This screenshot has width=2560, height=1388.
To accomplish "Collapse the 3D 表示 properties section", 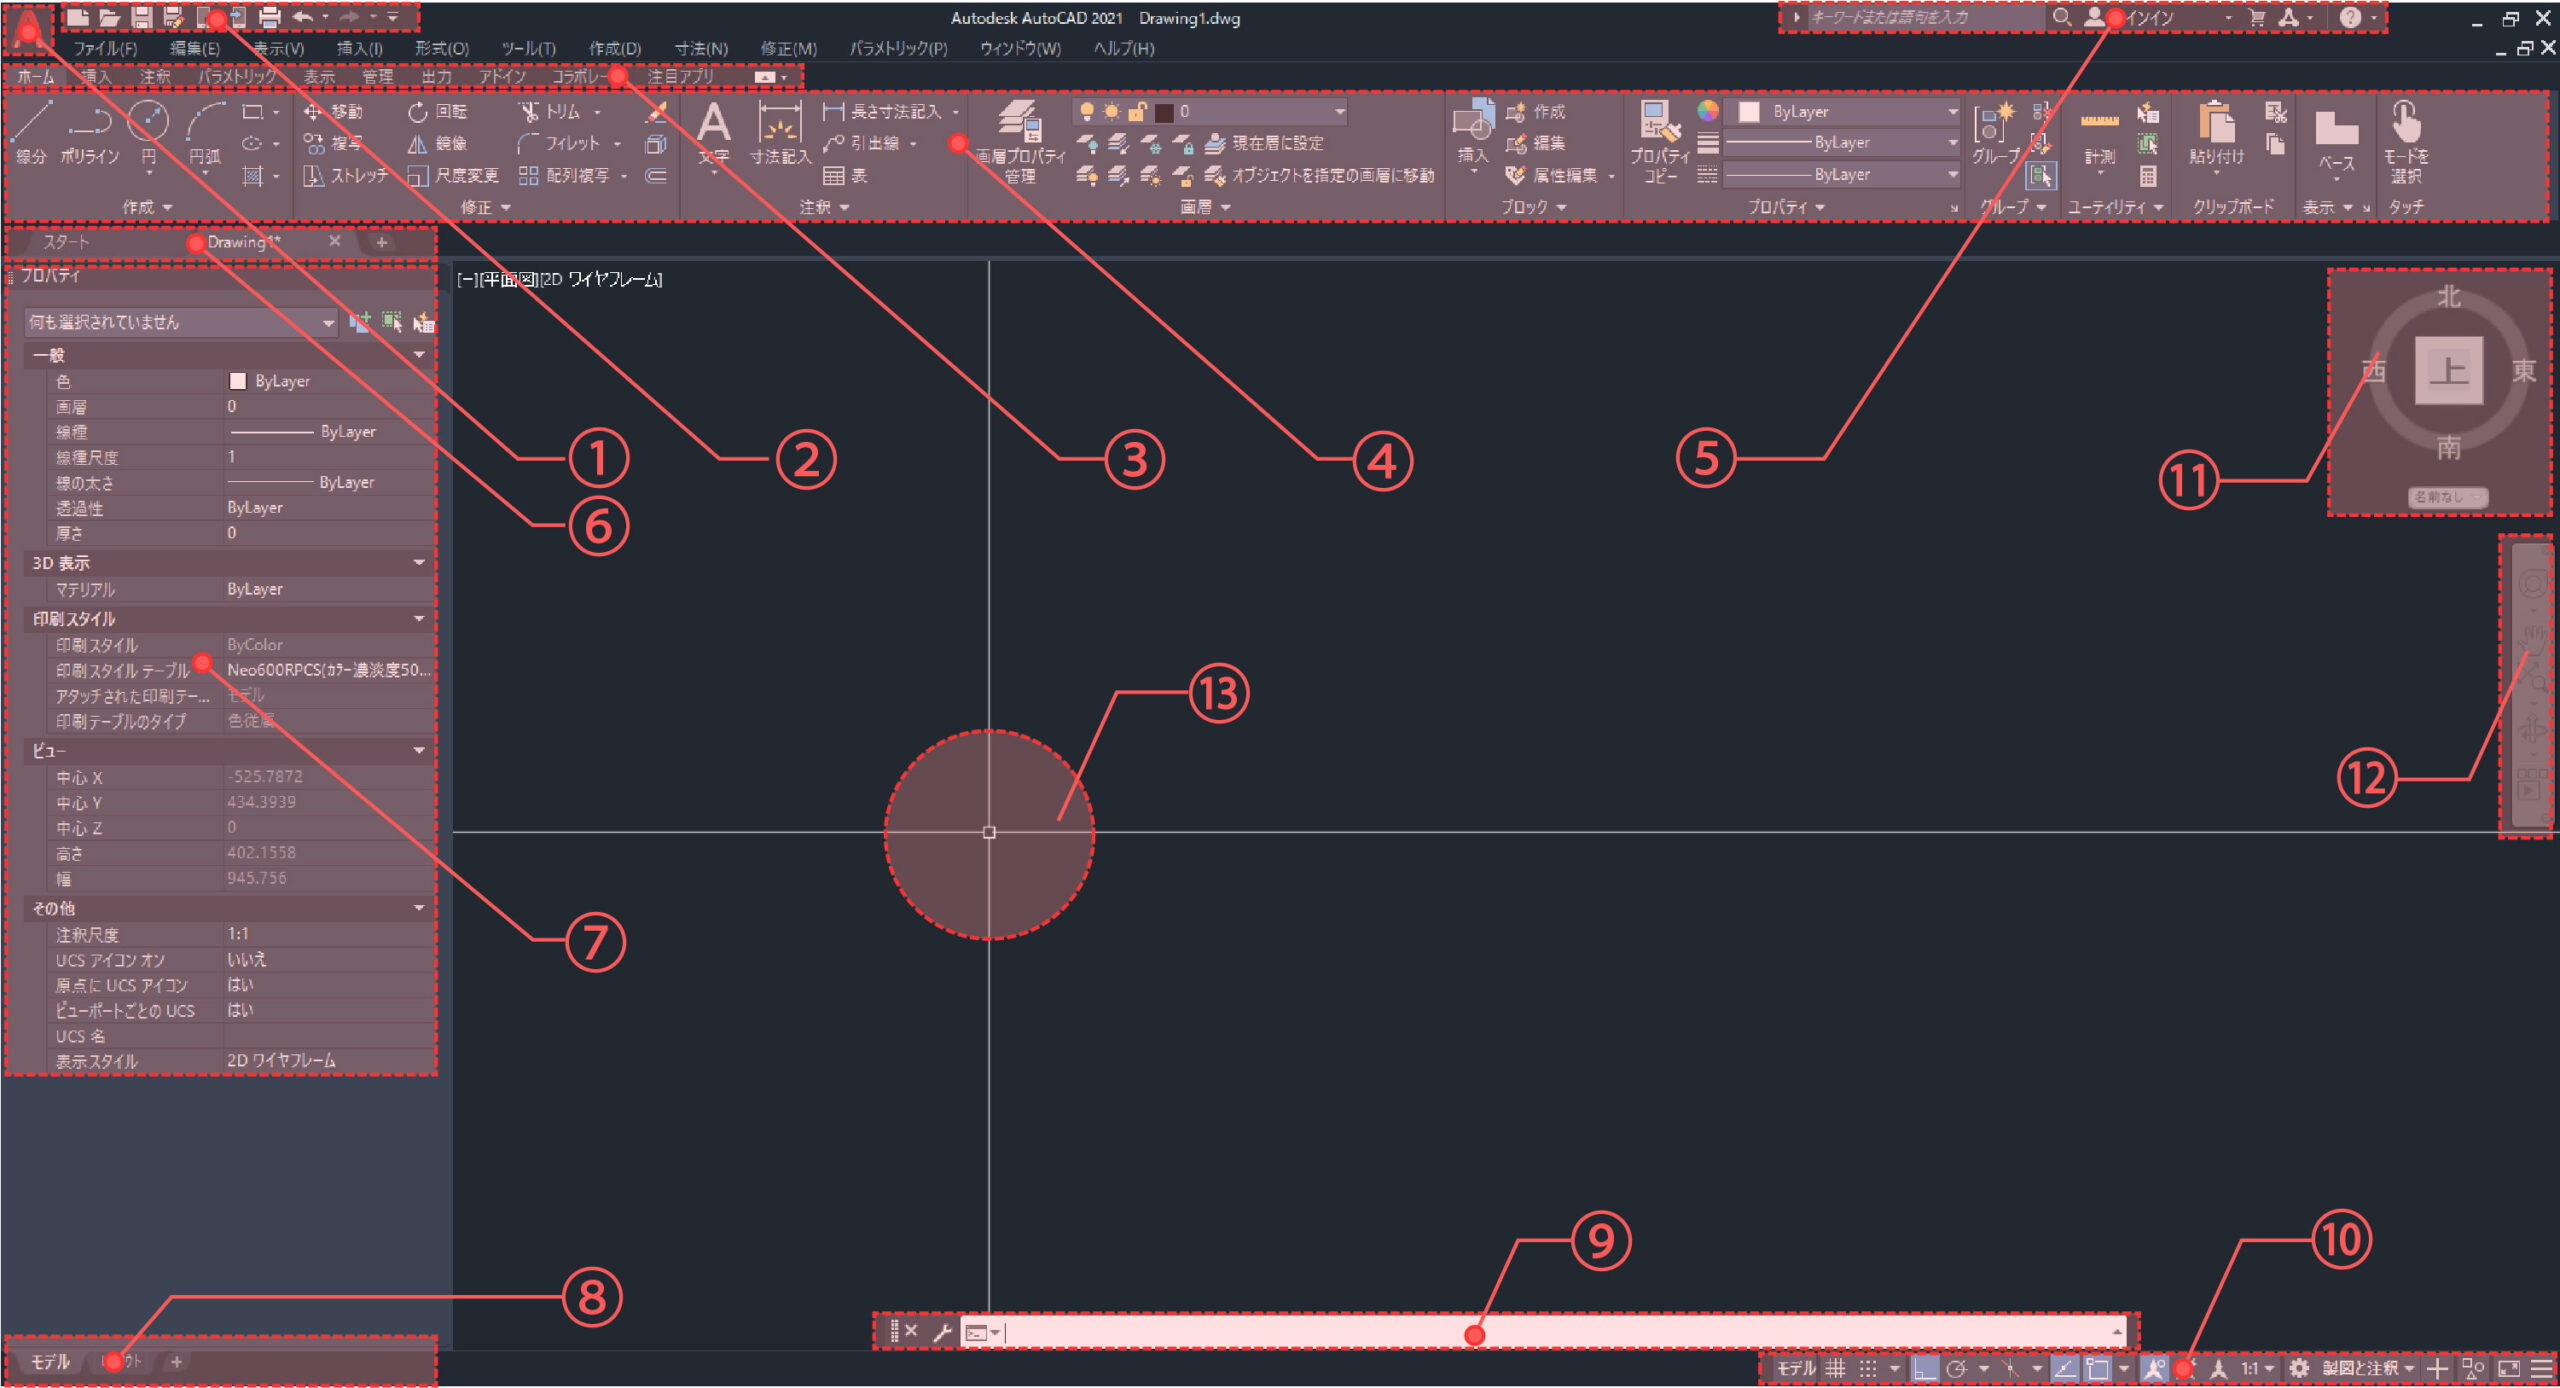I will click(419, 563).
